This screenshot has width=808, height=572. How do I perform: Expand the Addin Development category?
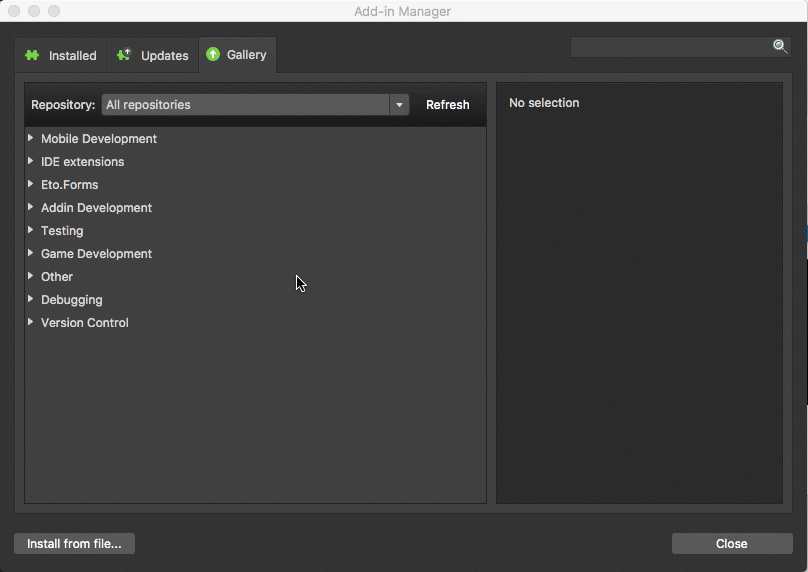30,207
